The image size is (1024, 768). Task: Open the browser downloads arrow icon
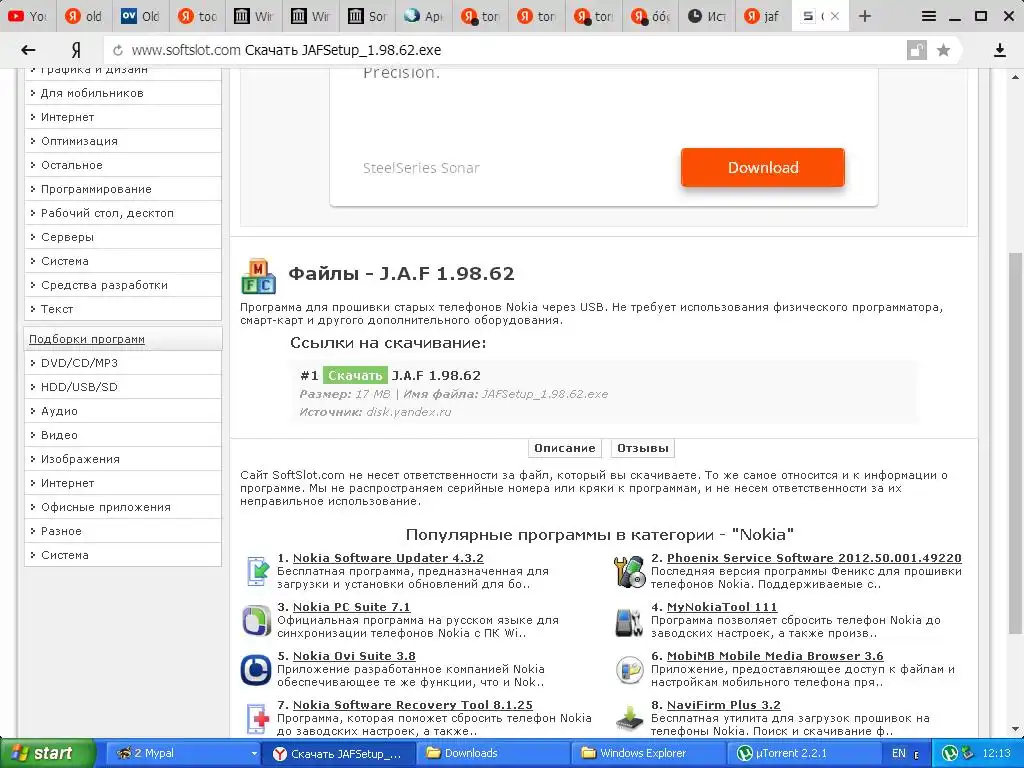click(999, 50)
